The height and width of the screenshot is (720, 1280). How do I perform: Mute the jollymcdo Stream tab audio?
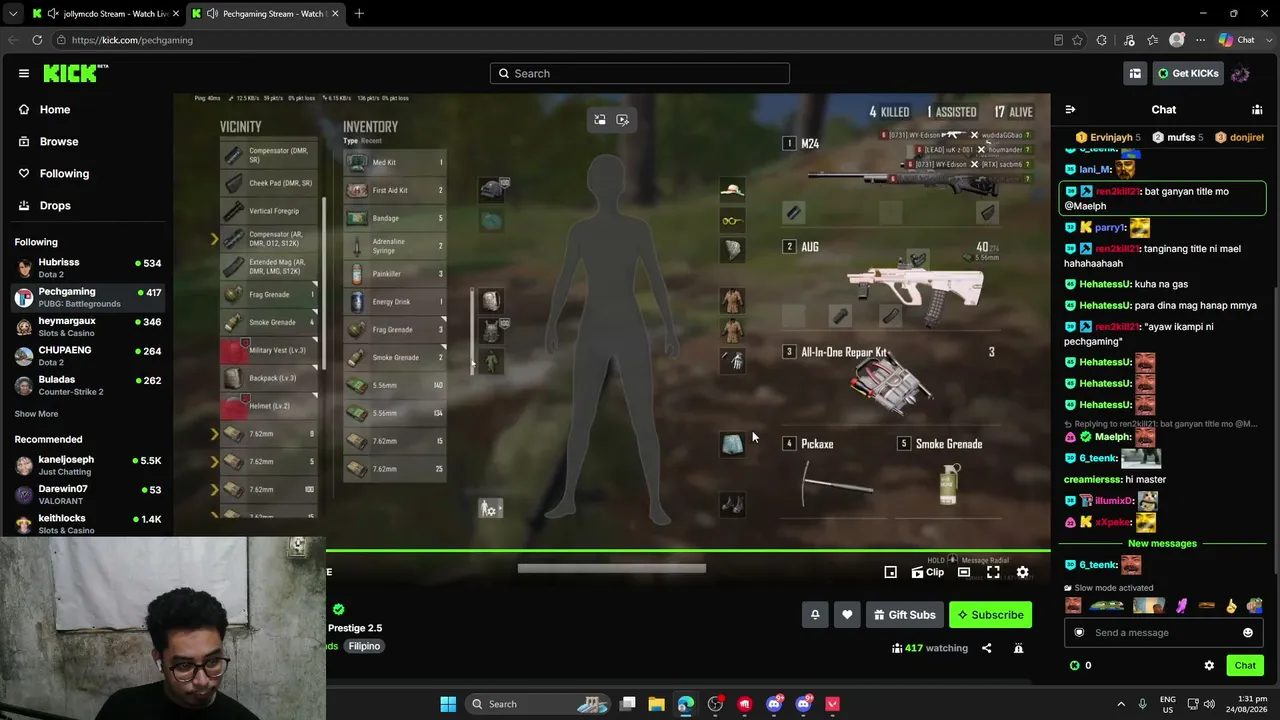click(x=52, y=14)
